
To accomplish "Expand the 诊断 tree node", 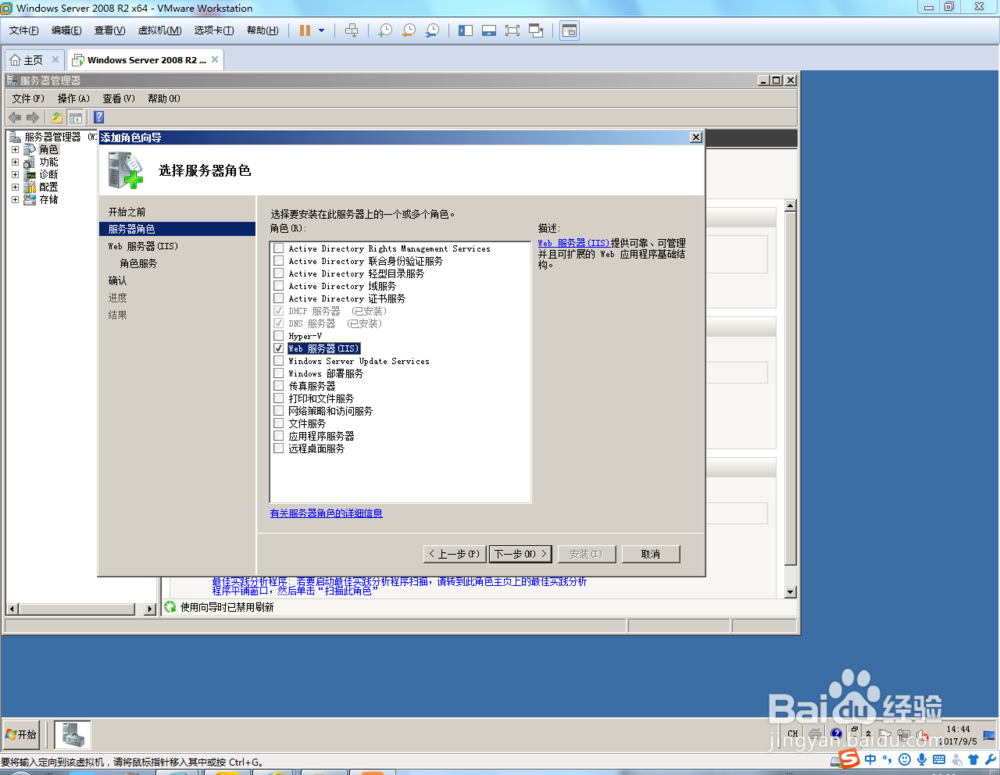I will point(15,174).
